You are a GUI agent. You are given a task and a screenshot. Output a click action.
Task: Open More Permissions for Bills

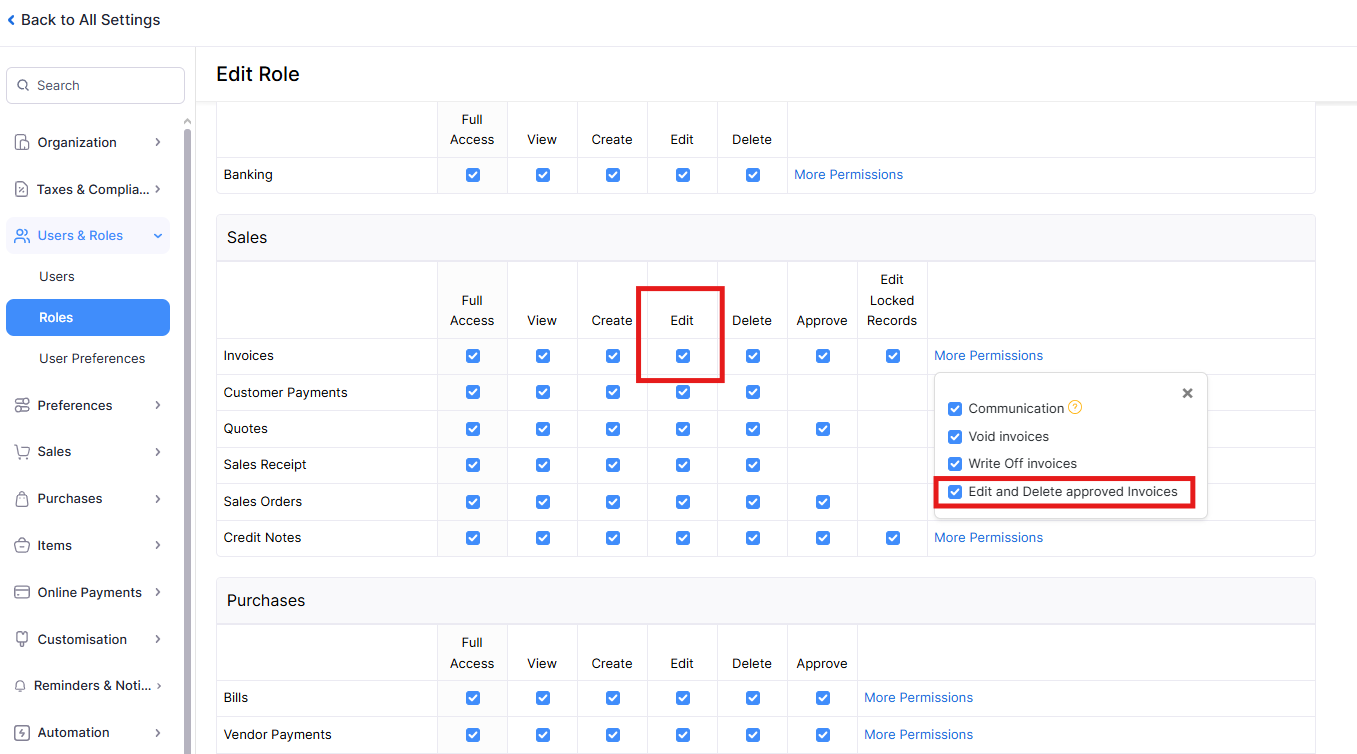pyautogui.click(x=918, y=697)
